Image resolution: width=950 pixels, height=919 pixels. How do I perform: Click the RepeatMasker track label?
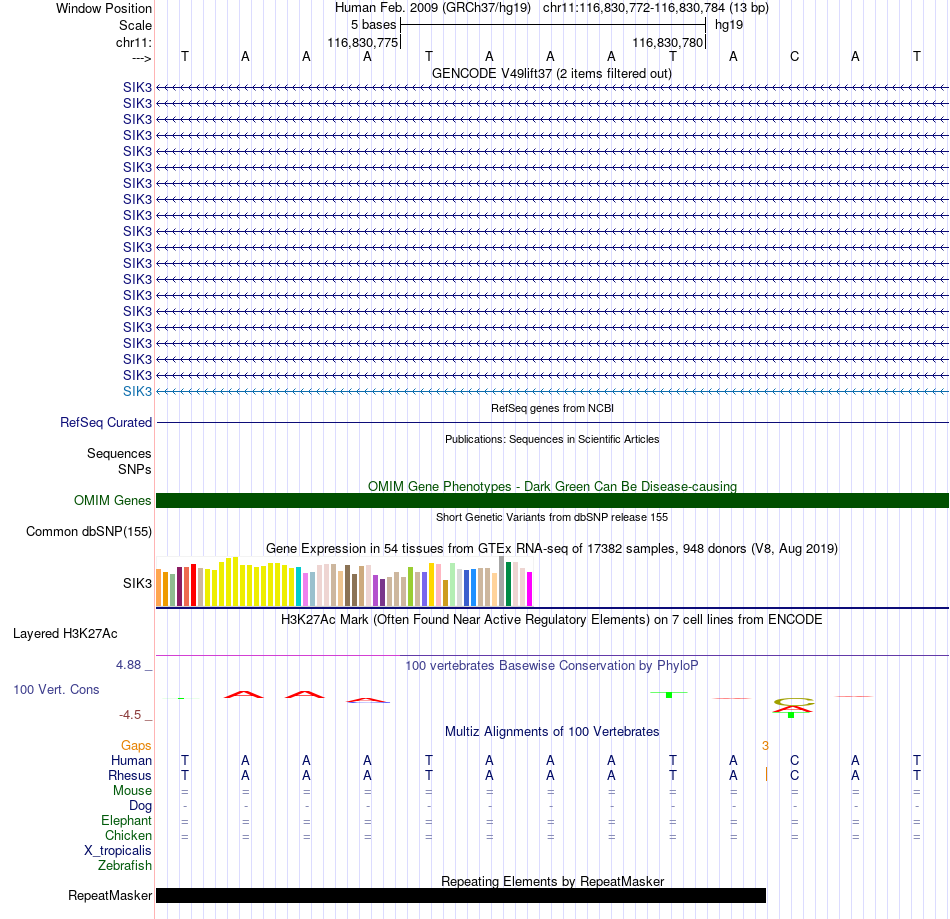pos(110,895)
